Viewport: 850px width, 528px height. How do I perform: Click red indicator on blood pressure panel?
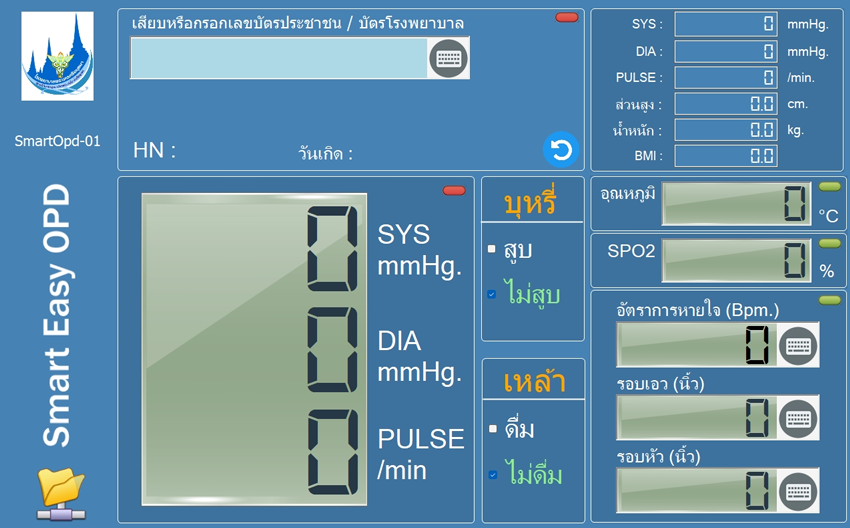tap(454, 191)
